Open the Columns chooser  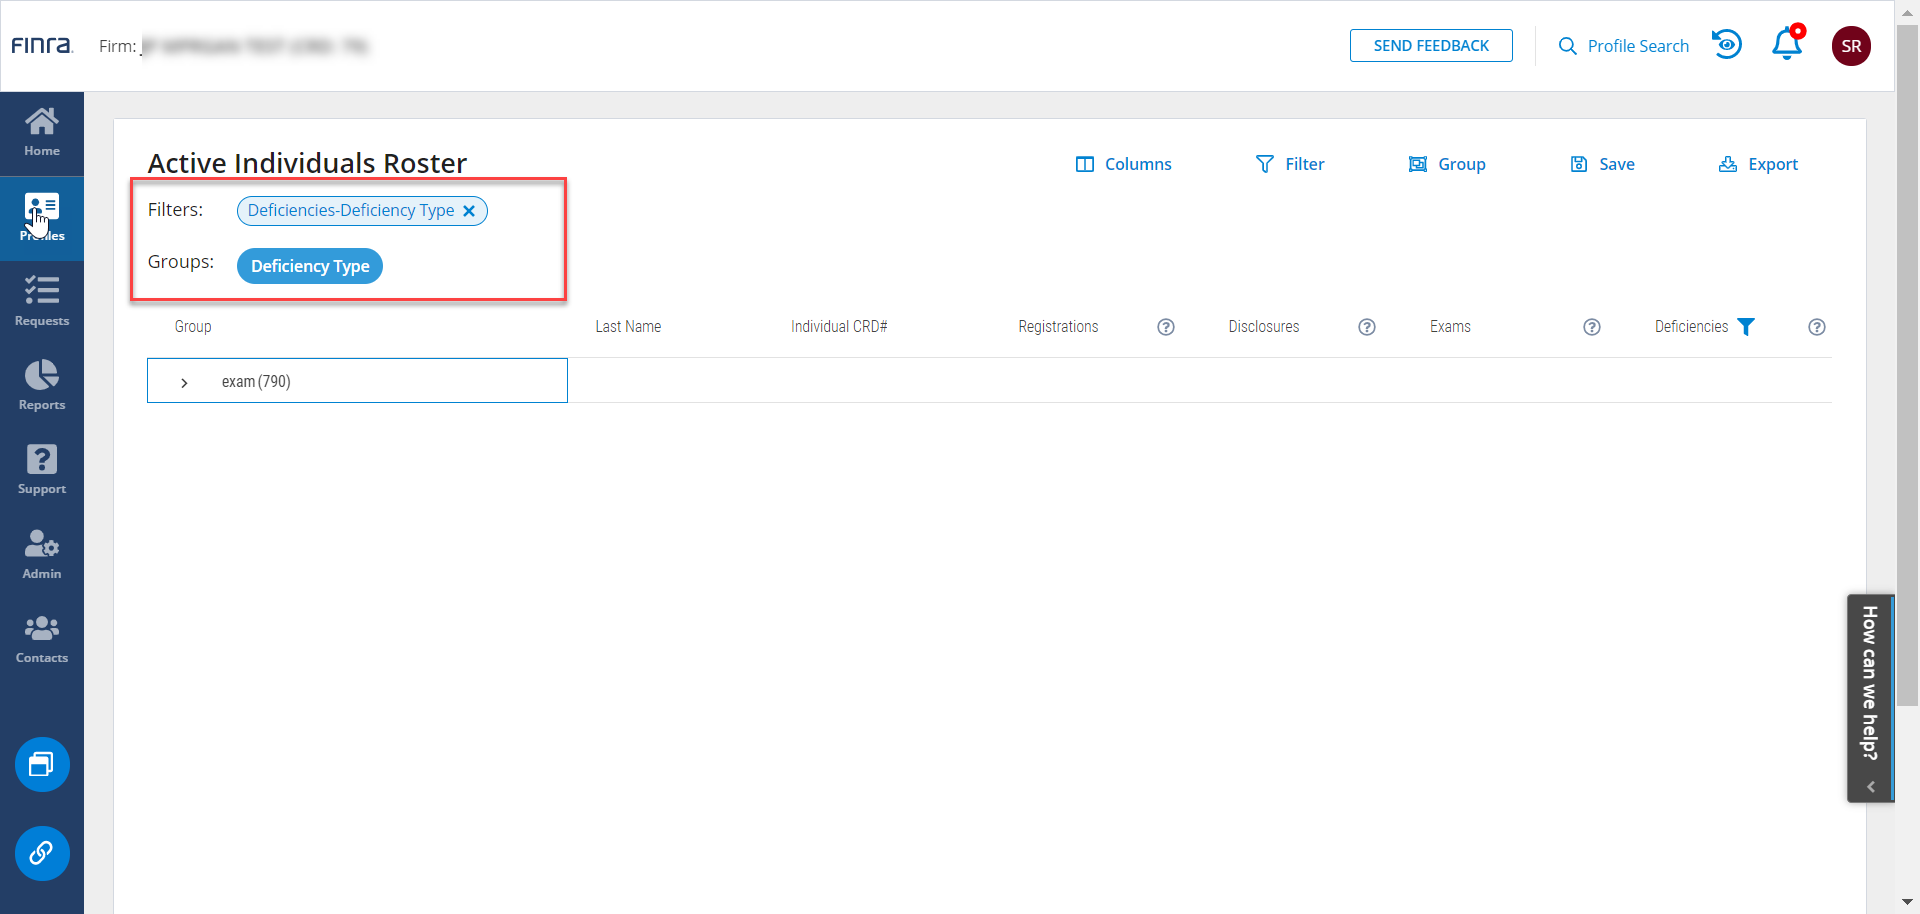[1123, 164]
